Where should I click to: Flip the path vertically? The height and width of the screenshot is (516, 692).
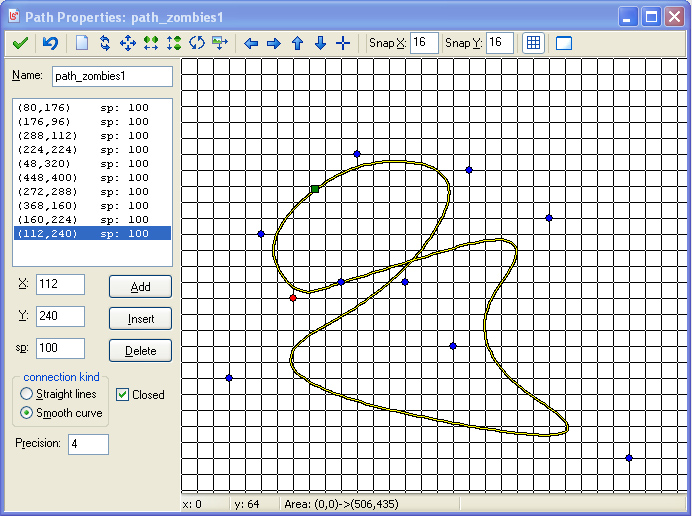click(x=174, y=43)
